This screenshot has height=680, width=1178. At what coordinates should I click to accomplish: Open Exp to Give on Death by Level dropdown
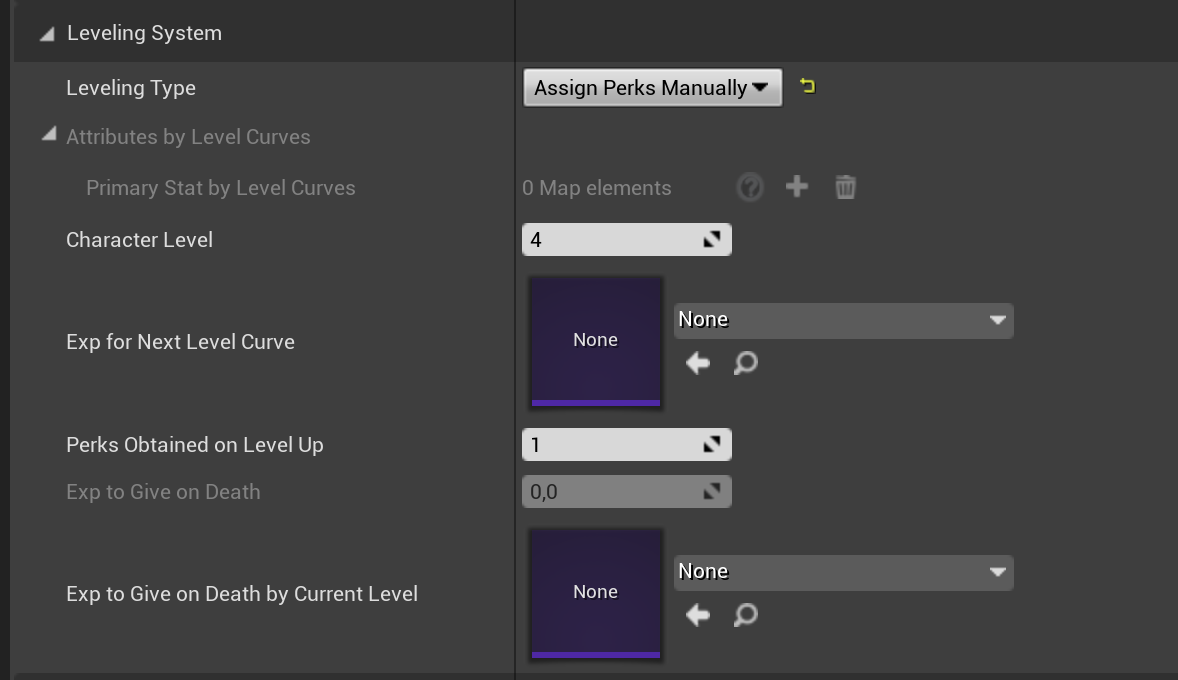point(843,572)
